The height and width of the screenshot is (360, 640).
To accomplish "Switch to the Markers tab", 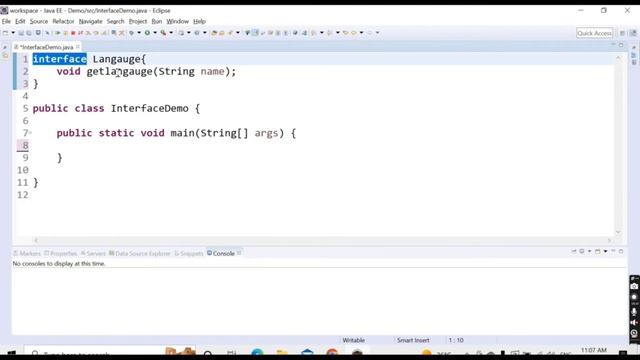I will click(x=27, y=253).
